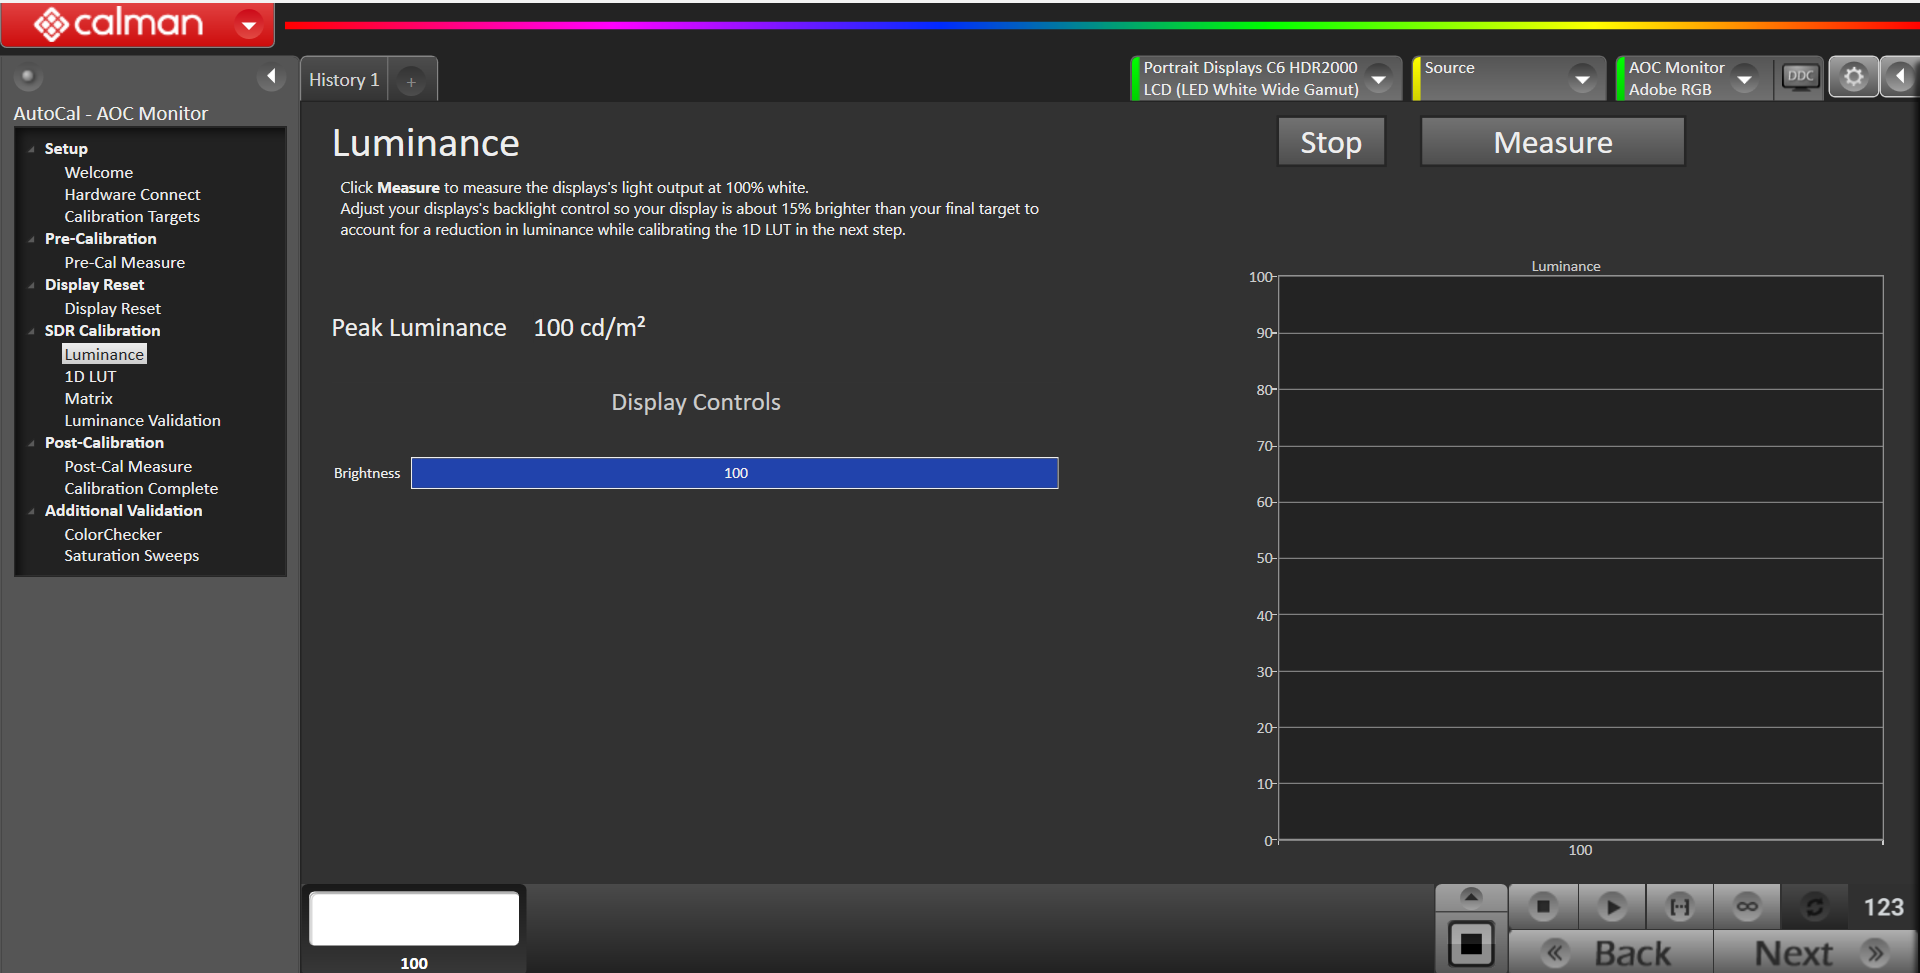Go to Next workflow step
Screen dimensions: 1920x973
1815,953
